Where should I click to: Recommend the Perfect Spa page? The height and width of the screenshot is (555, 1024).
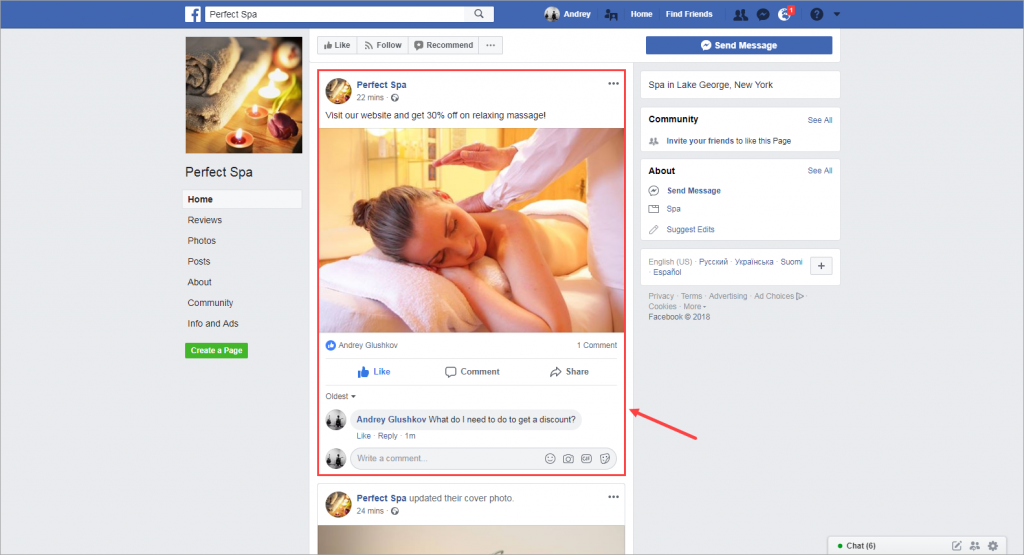tap(443, 45)
